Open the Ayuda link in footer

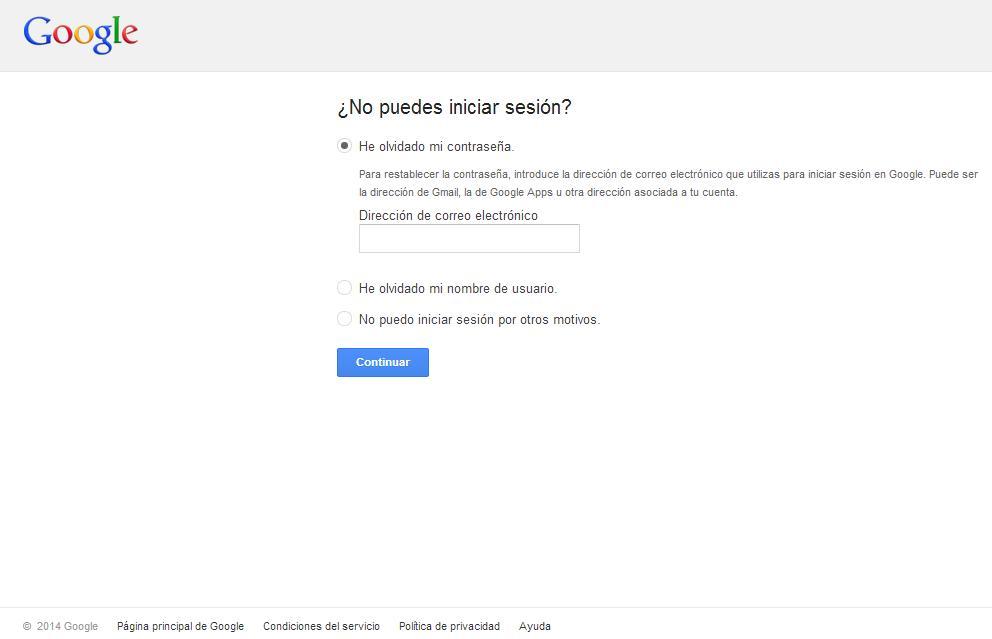click(534, 626)
